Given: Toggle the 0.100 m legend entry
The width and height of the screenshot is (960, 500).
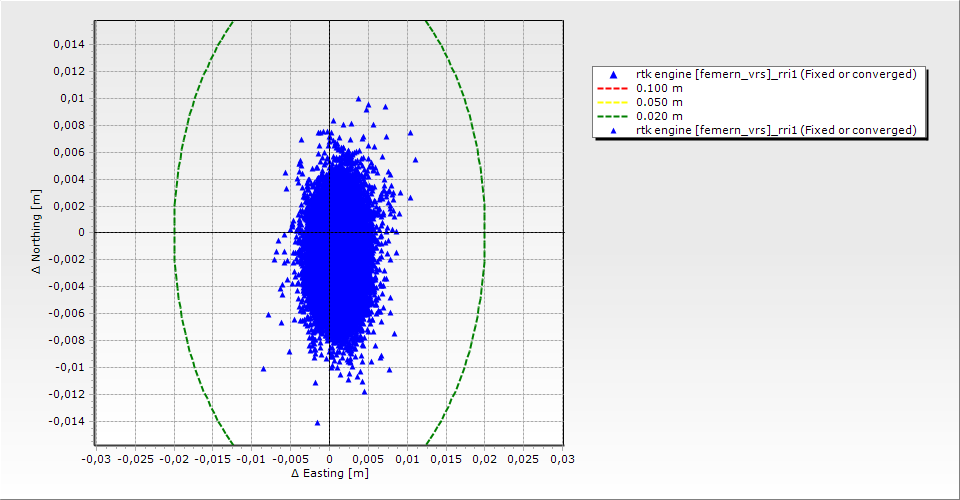Looking at the screenshot, I should [x=659, y=88].
